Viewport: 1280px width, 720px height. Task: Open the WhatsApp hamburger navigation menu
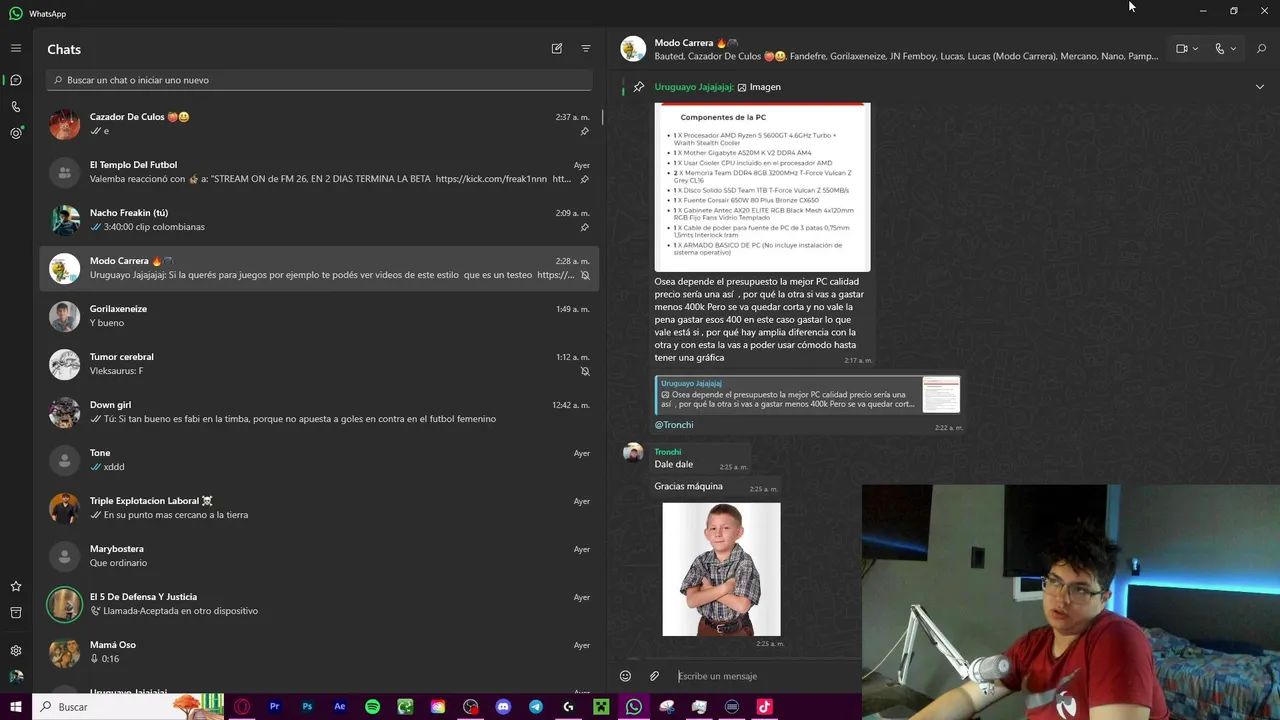[x=16, y=48]
